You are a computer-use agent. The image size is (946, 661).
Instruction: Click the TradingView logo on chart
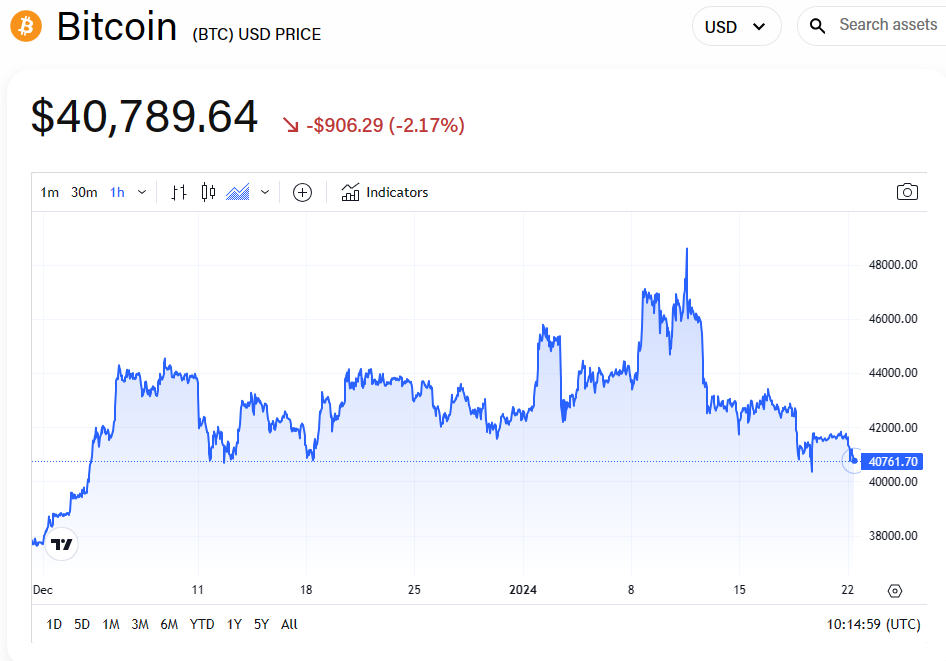click(x=62, y=544)
